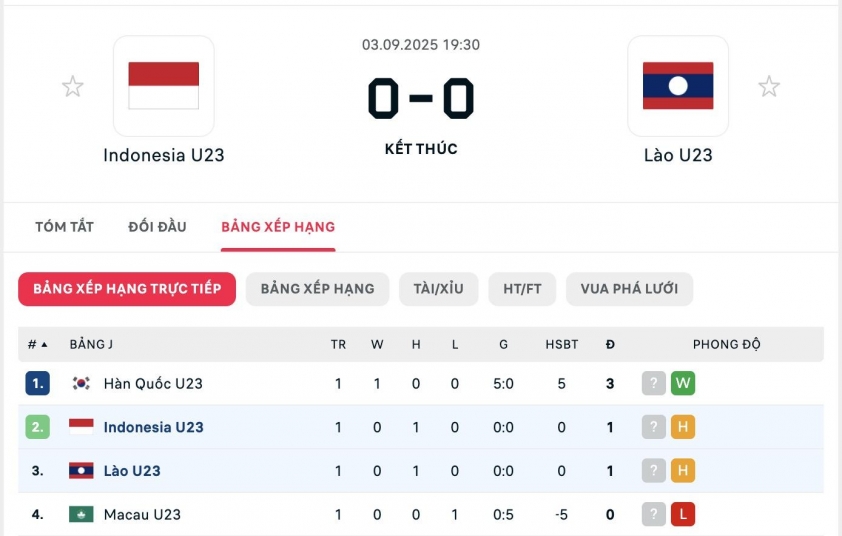
Task: Open the VUA PHÁ LƯỚI list
Action: pos(629,289)
